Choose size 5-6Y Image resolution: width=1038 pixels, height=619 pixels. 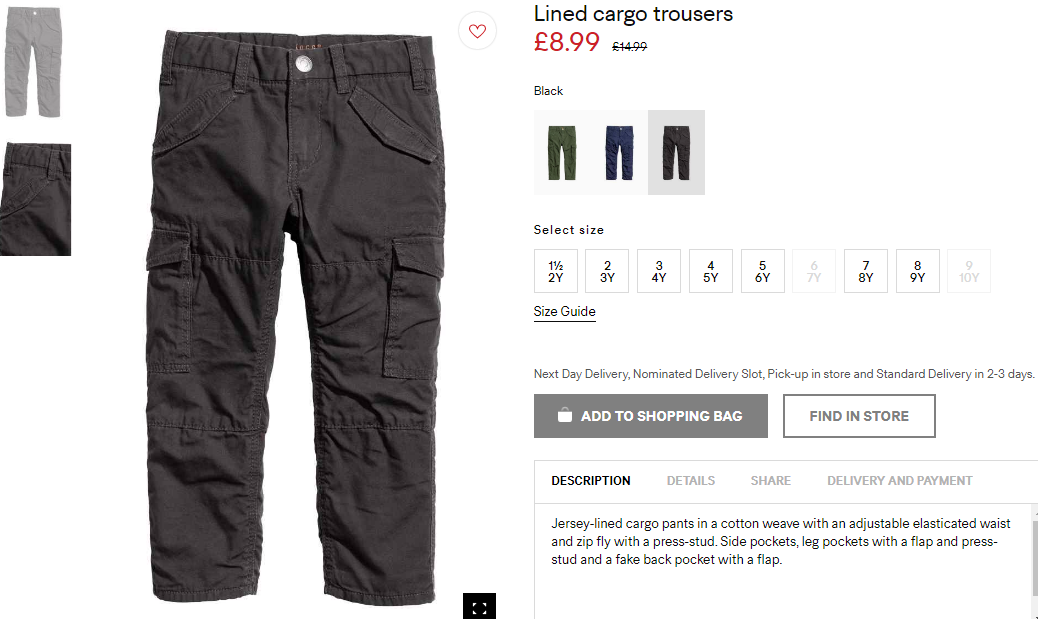click(x=763, y=271)
